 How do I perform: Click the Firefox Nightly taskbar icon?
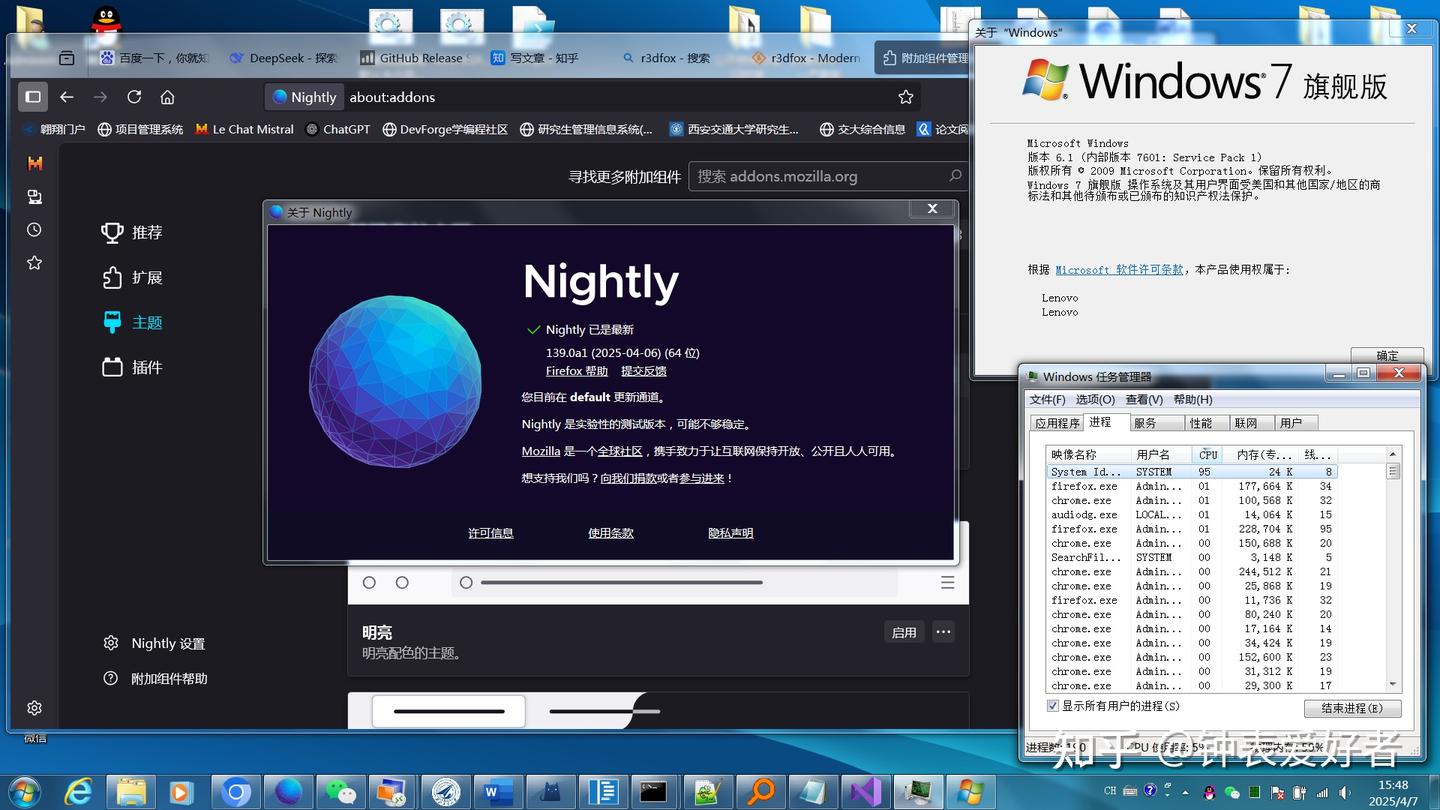point(287,792)
